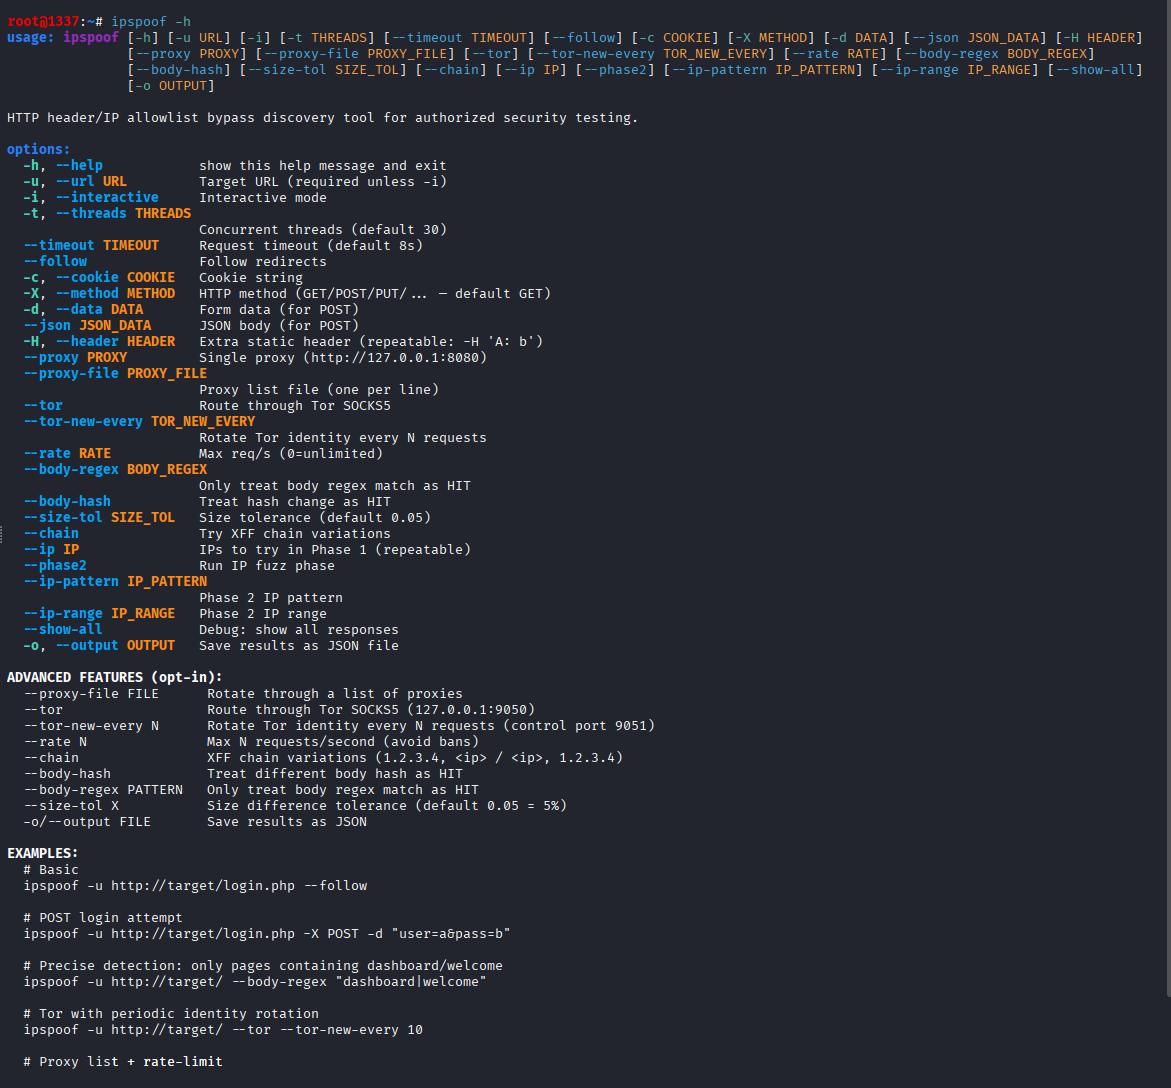Click the '--ip IP' option
This screenshot has height=1088, width=1171.
click(51, 550)
